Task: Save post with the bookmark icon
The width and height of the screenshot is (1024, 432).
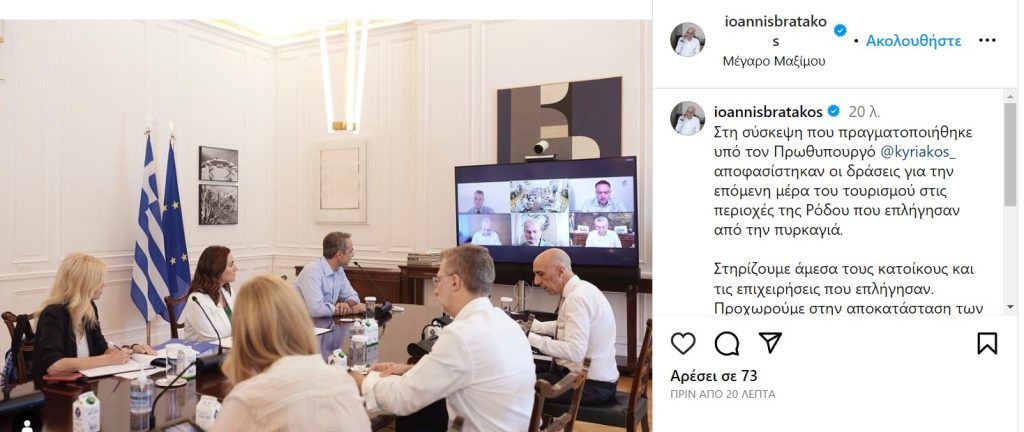Action: 987,343
